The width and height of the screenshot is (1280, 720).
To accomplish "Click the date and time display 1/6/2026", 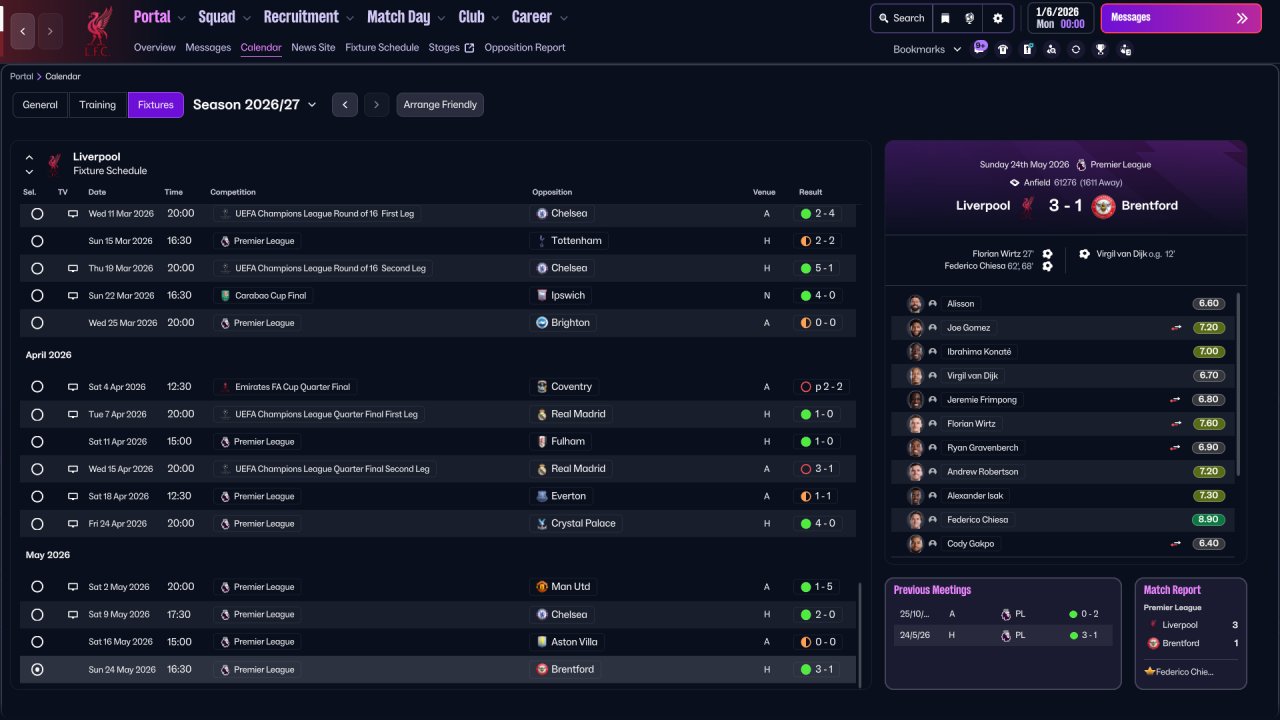I will click(1061, 18).
